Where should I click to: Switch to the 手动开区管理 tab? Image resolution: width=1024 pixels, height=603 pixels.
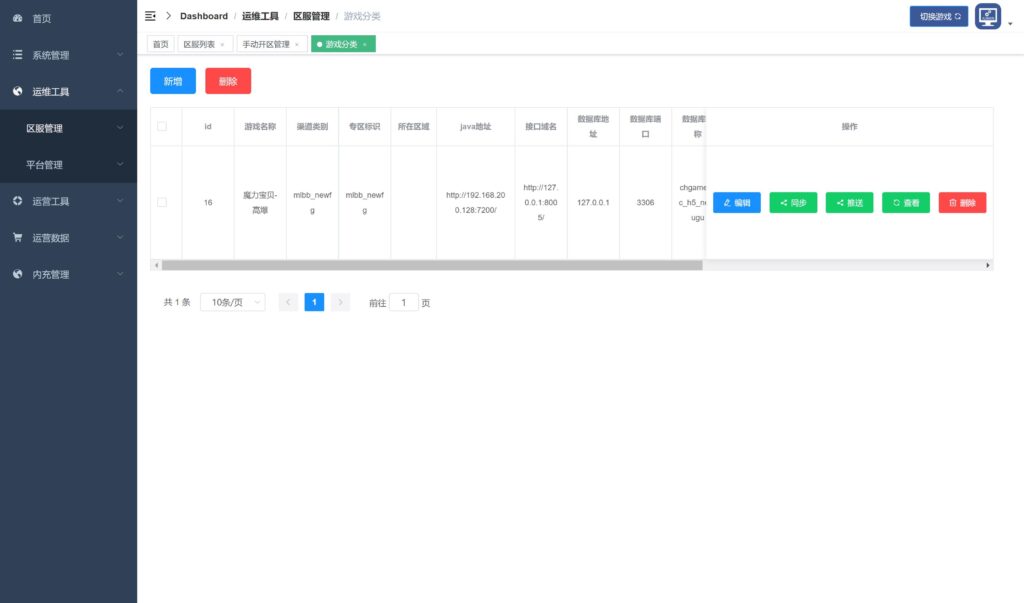tap(266, 44)
